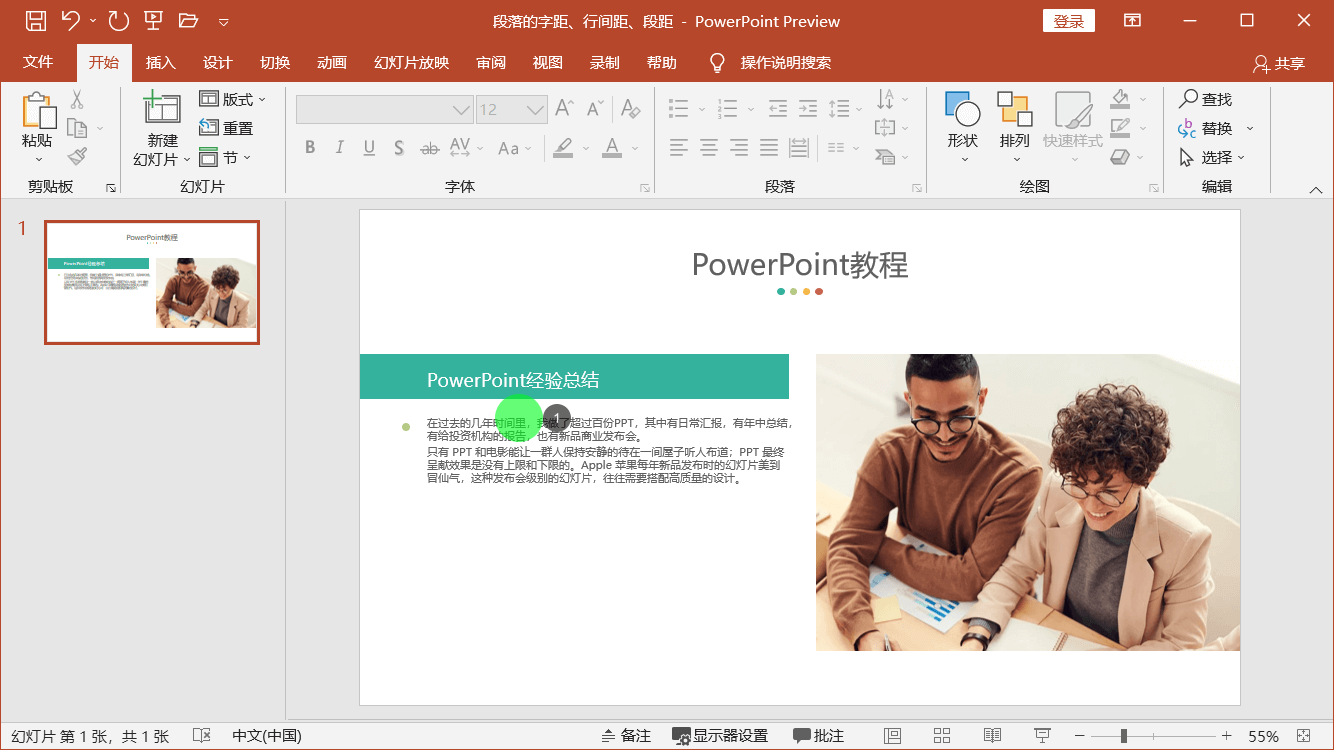The width and height of the screenshot is (1334, 750).
Task: Click the 共享 share button
Action: pos(1279,63)
